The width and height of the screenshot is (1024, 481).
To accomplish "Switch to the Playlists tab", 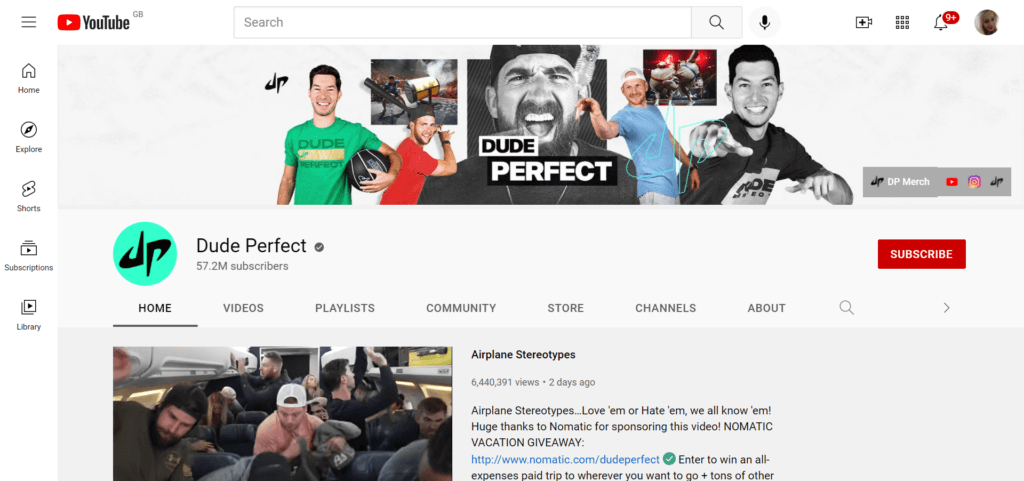I will 344,308.
